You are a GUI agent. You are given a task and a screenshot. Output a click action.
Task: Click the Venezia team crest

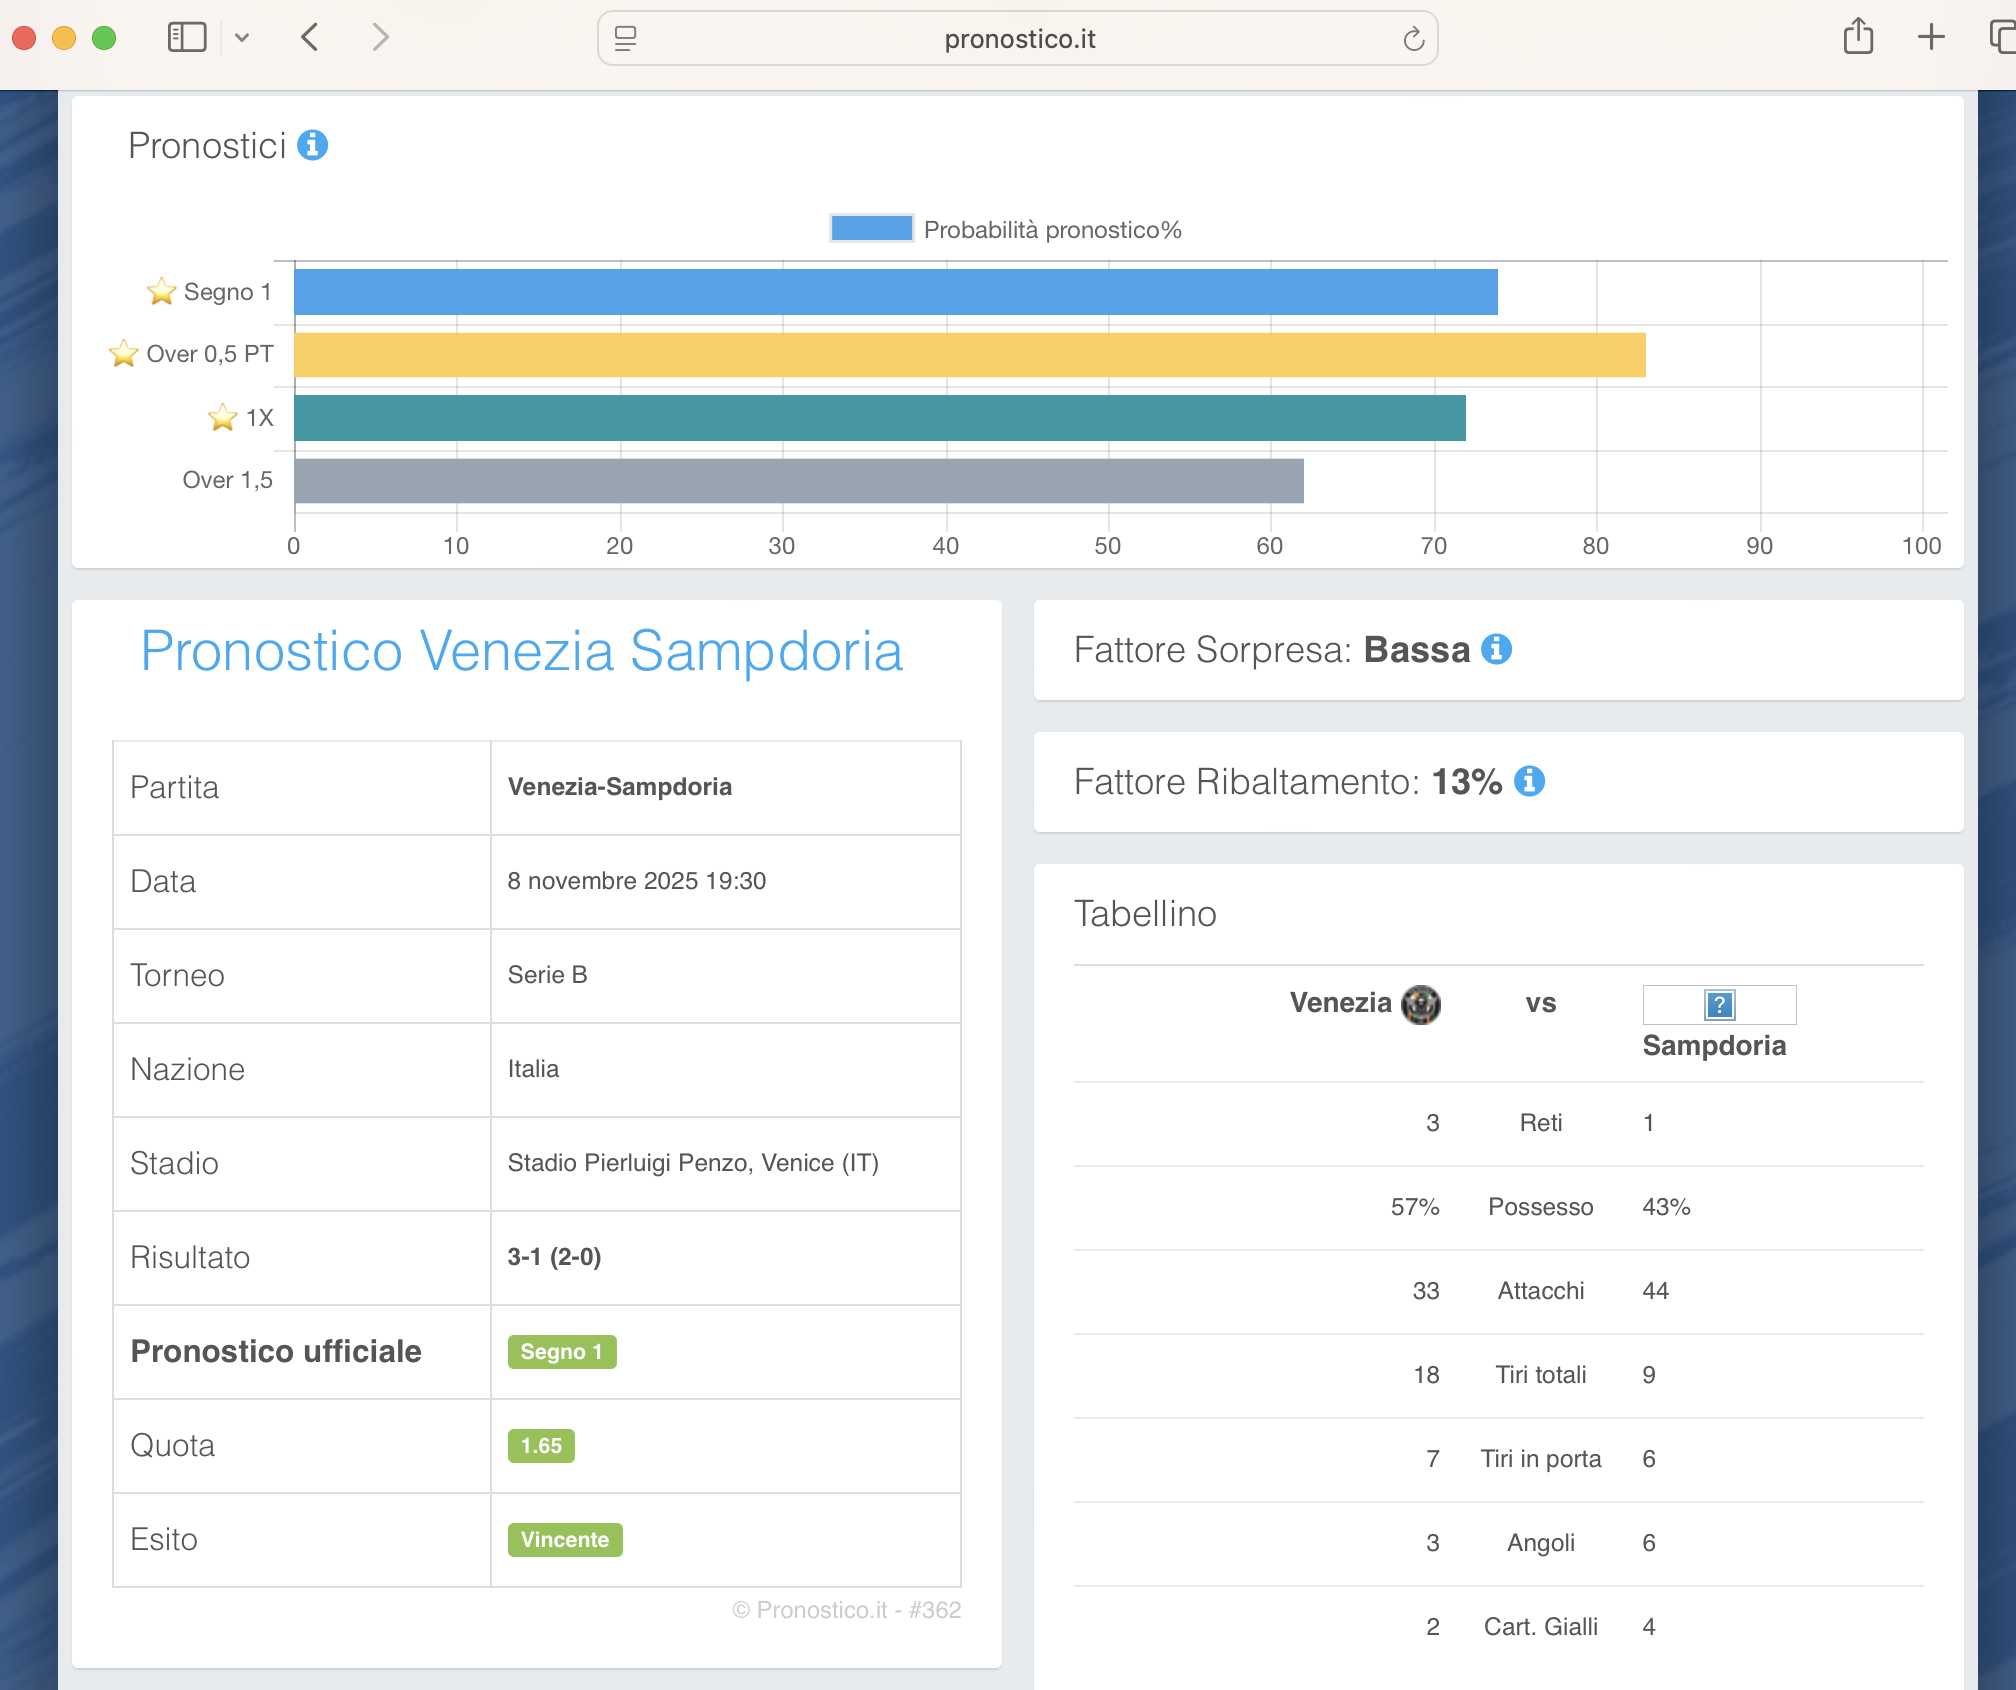(1420, 1004)
